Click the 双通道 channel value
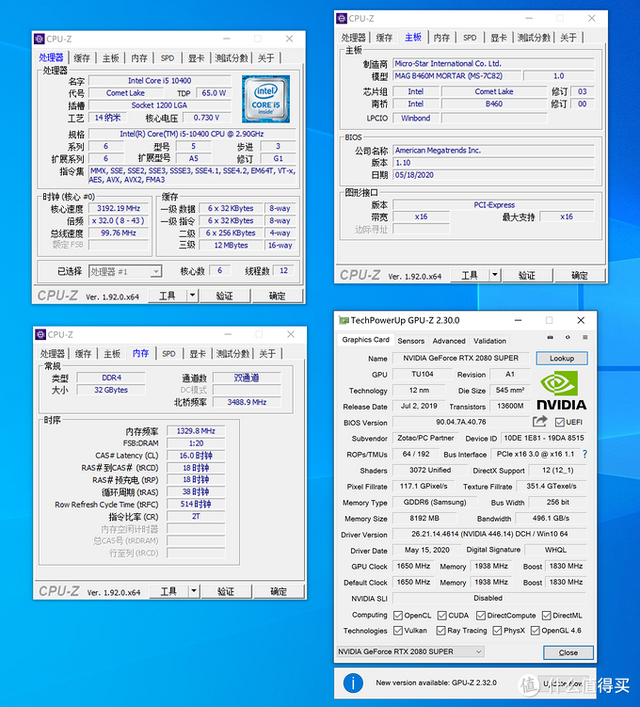Viewport: 640px width, 707px height. click(247, 378)
